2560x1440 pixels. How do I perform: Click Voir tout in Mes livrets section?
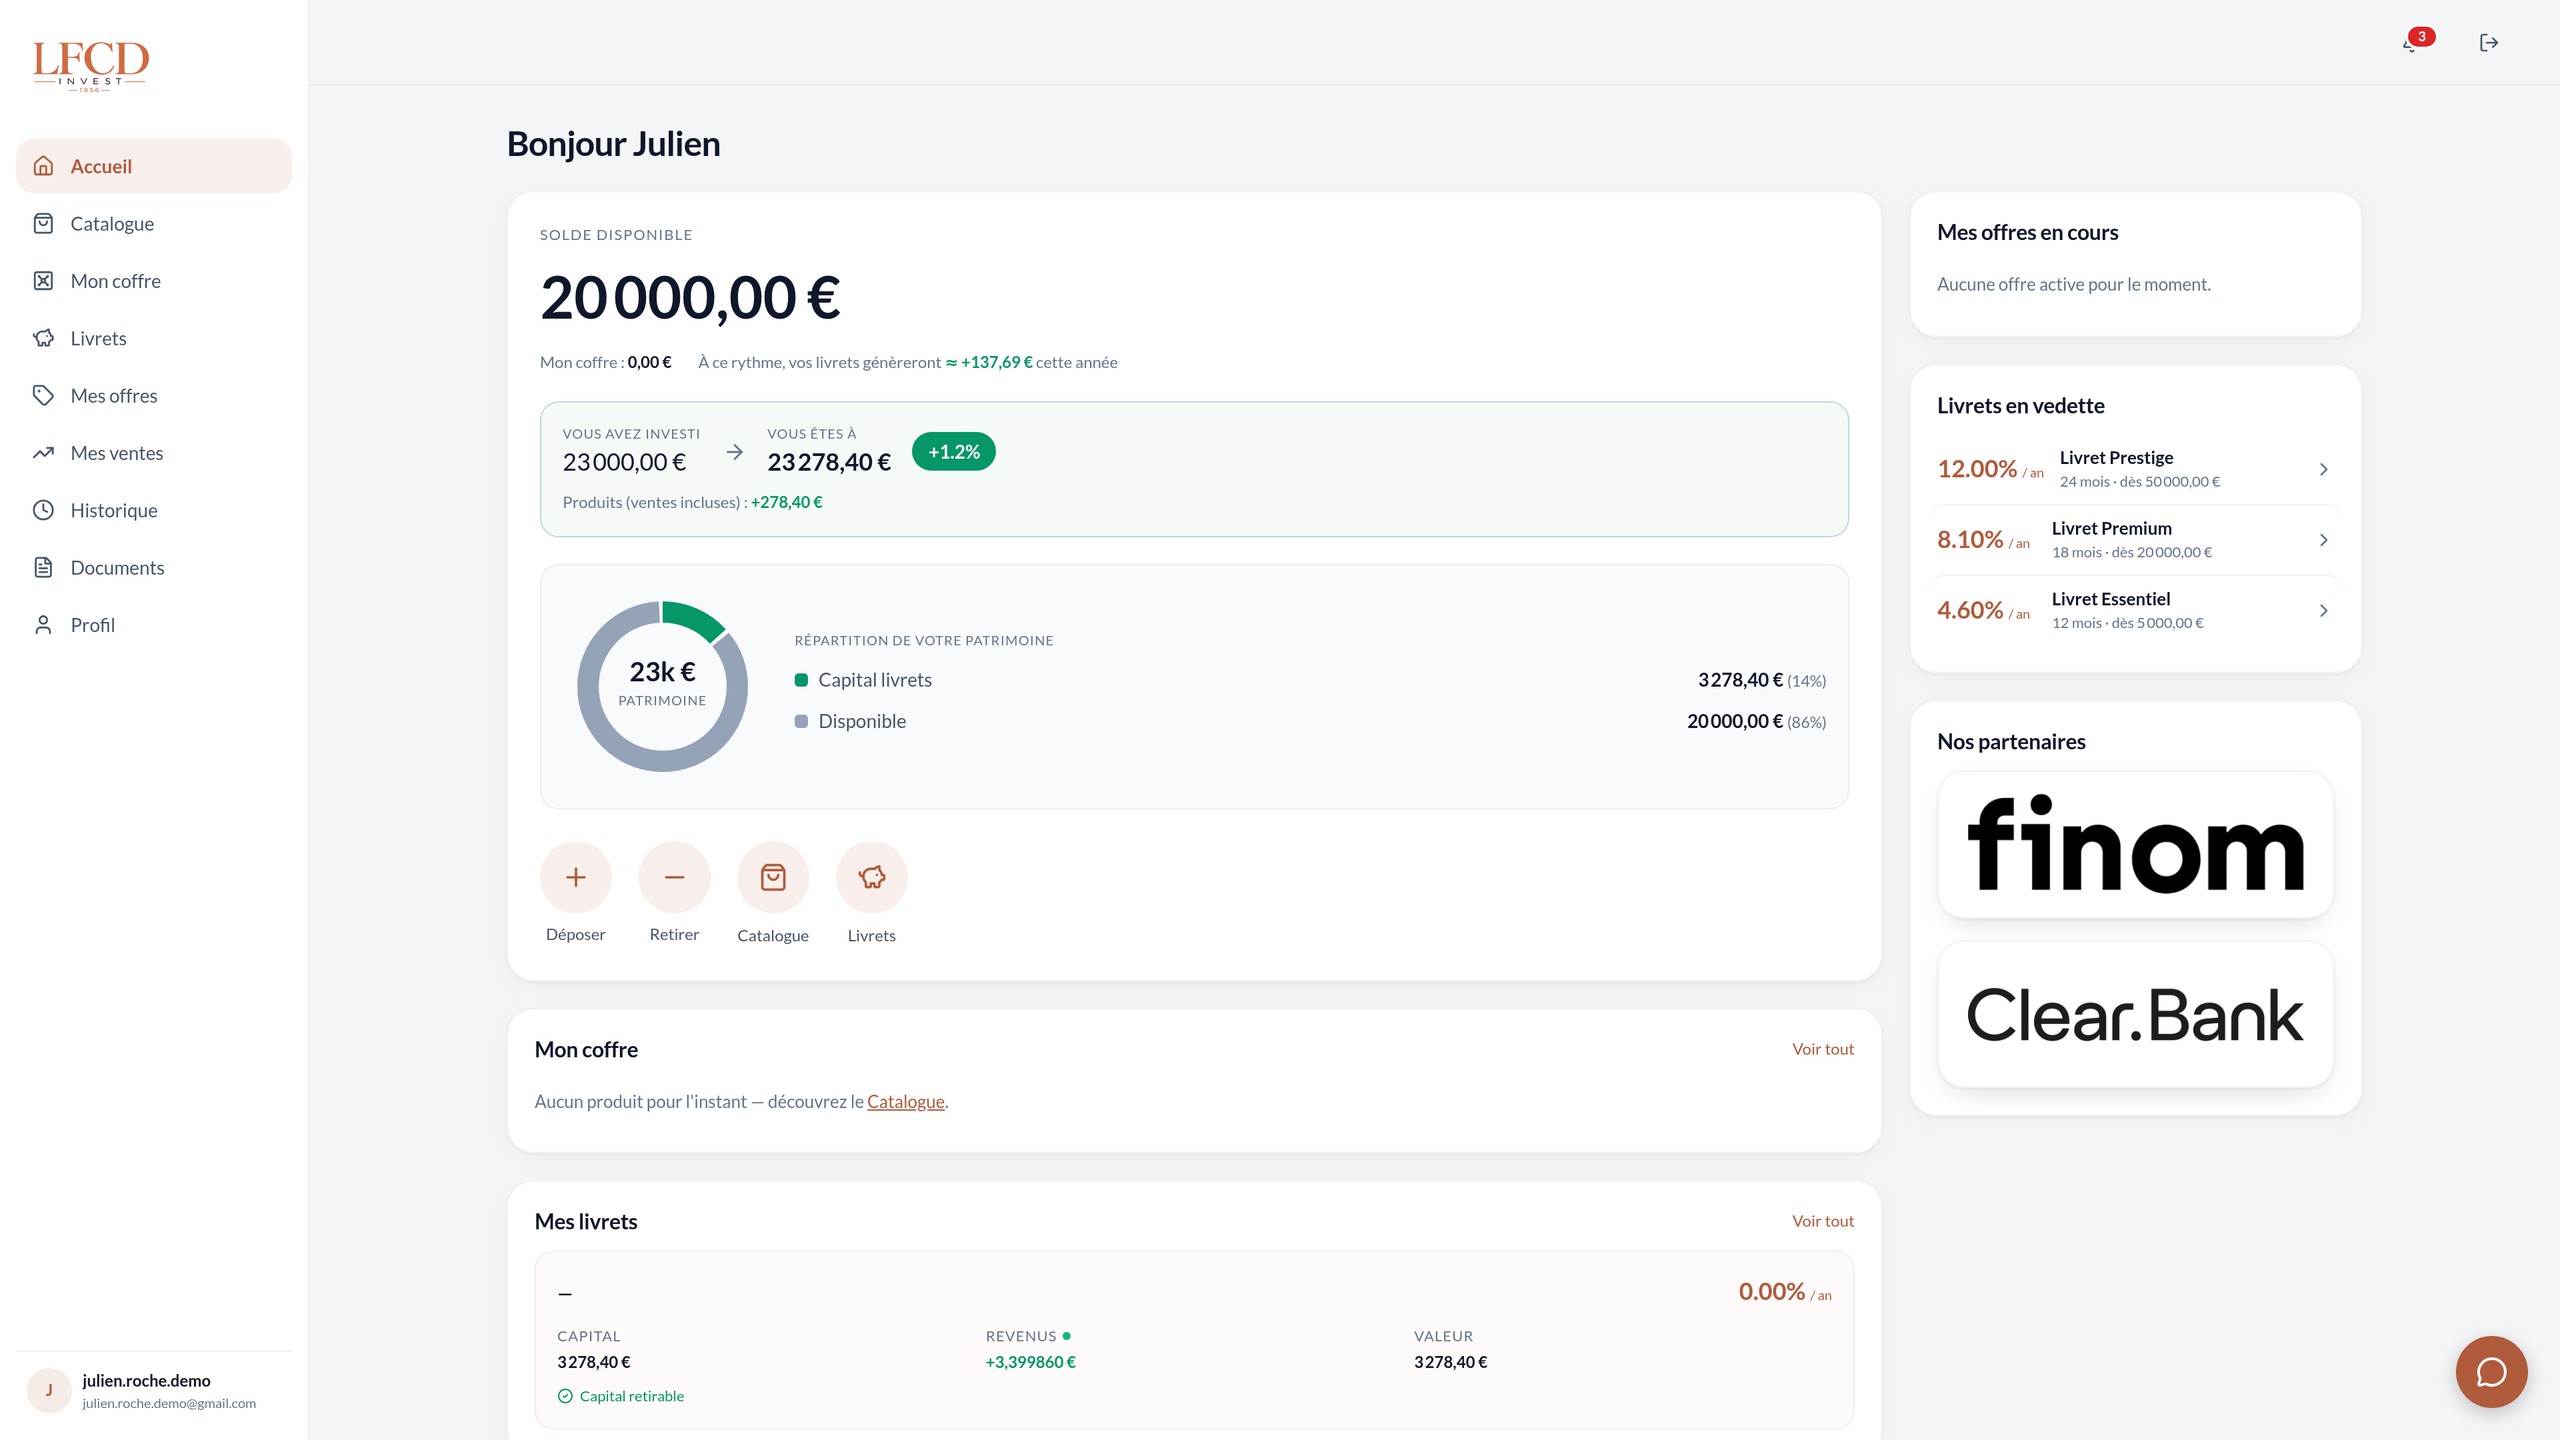(1822, 1221)
